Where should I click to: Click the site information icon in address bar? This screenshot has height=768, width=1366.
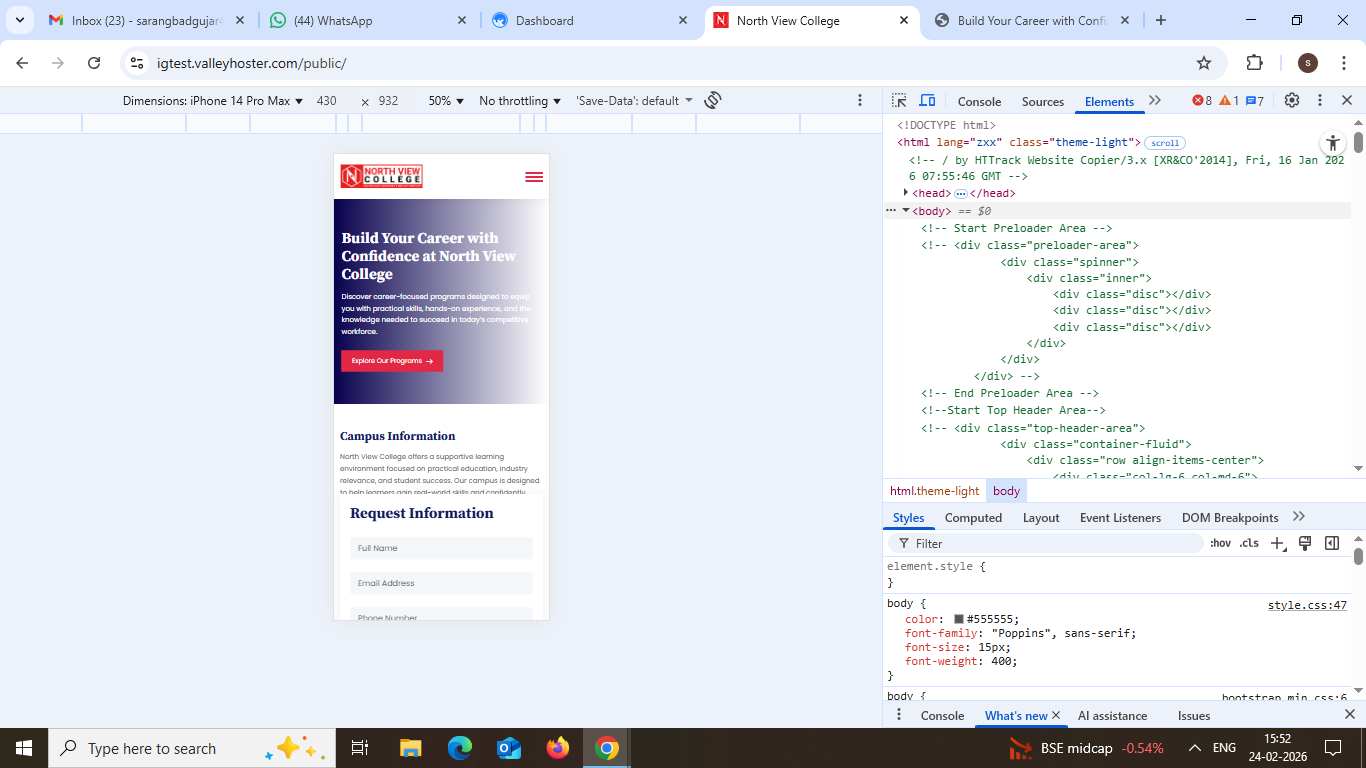137,63
